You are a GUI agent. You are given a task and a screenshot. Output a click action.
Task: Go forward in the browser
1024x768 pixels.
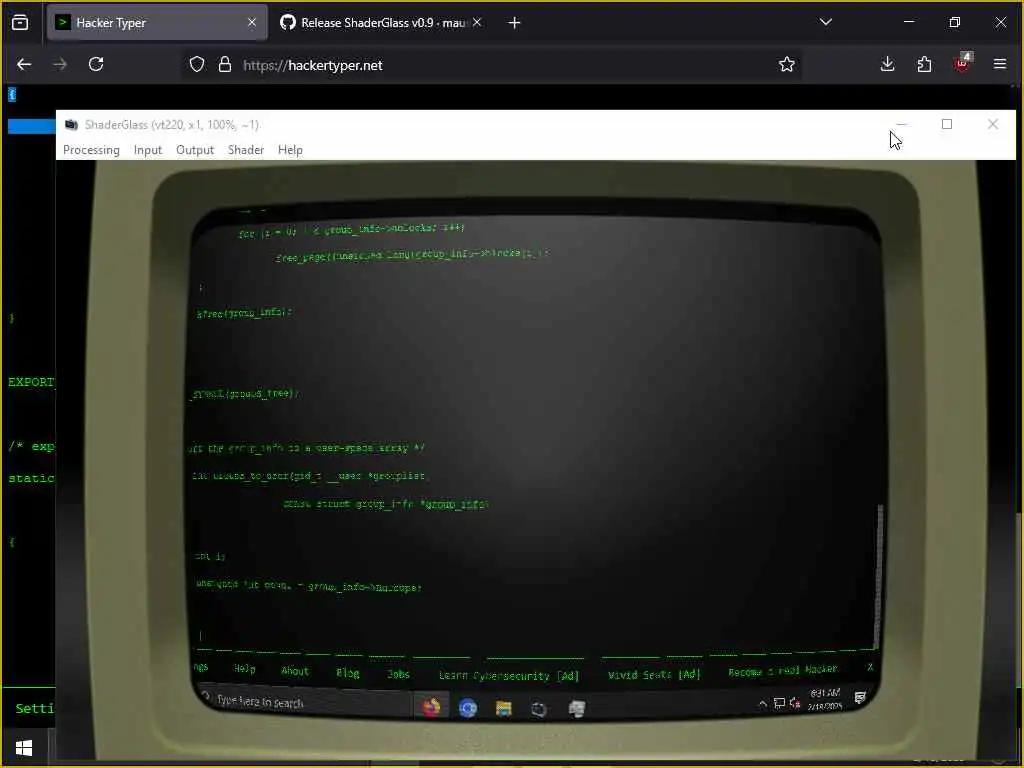pyautogui.click(x=60, y=65)
